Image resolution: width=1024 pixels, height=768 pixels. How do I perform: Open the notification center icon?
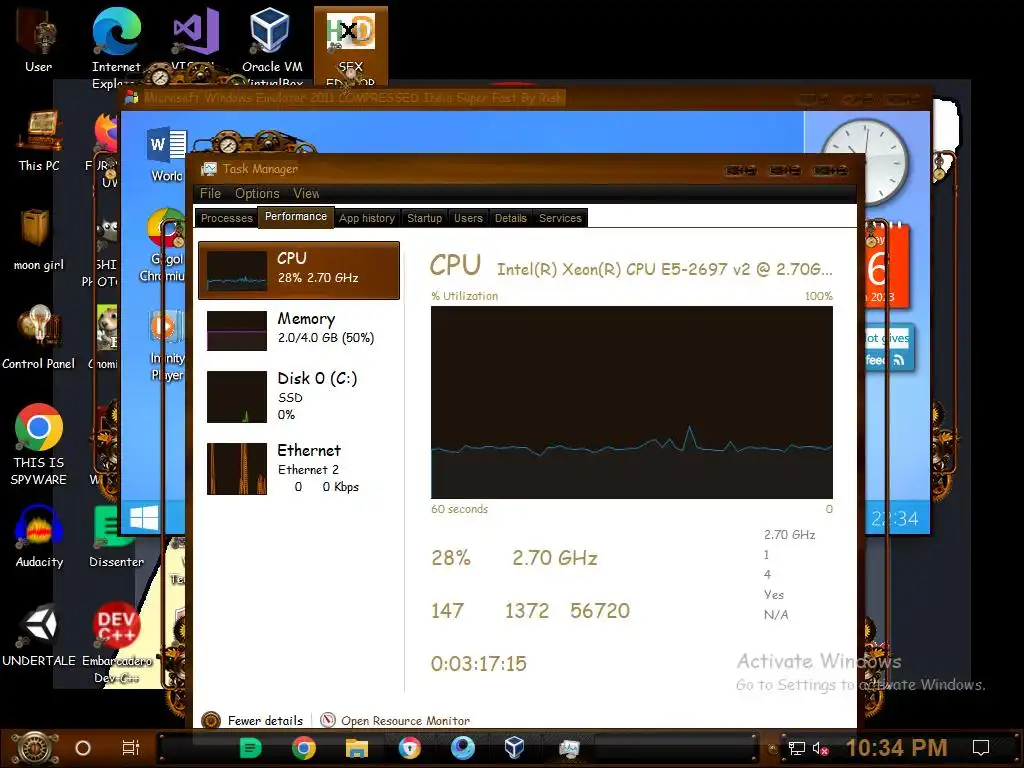pyautogui.click(x=981, y=748)
